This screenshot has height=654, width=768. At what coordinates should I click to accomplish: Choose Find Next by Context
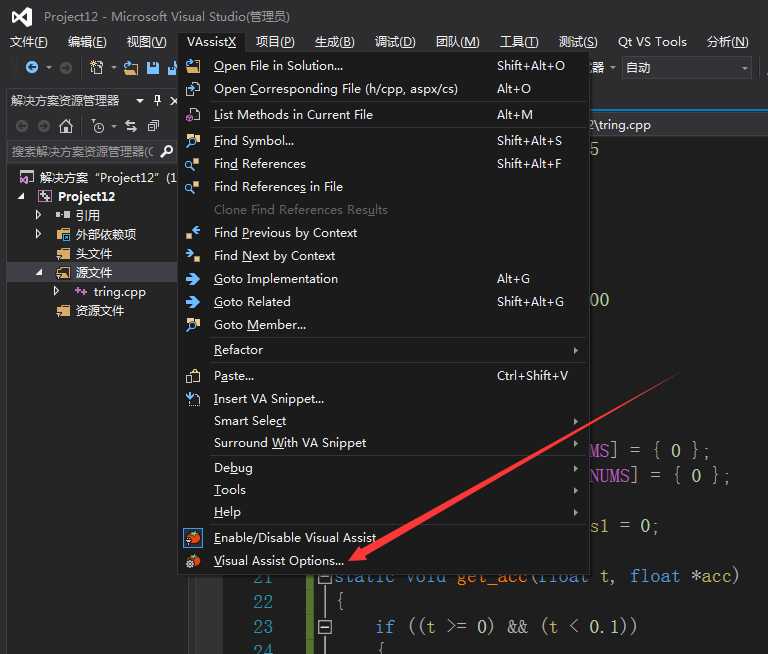pos(384,256)
